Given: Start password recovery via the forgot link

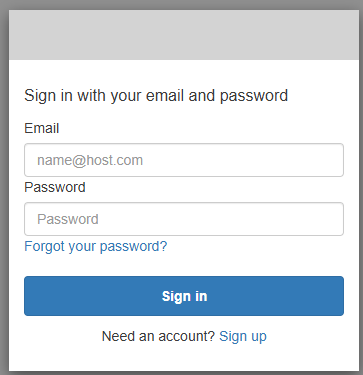Looking at the screenshot, I should pos(96,246).
